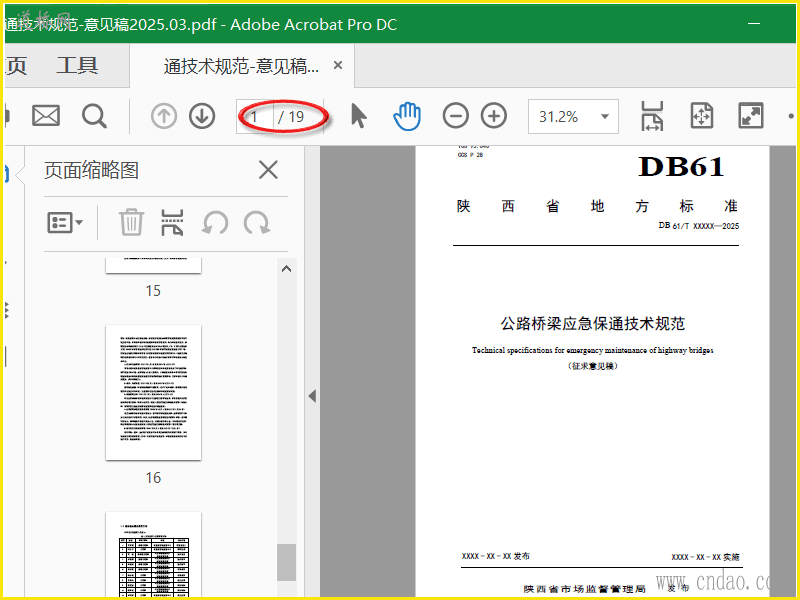Activate the hand pan tool
The height and width of the screenshot is (600, 800).
click(407, 116)
